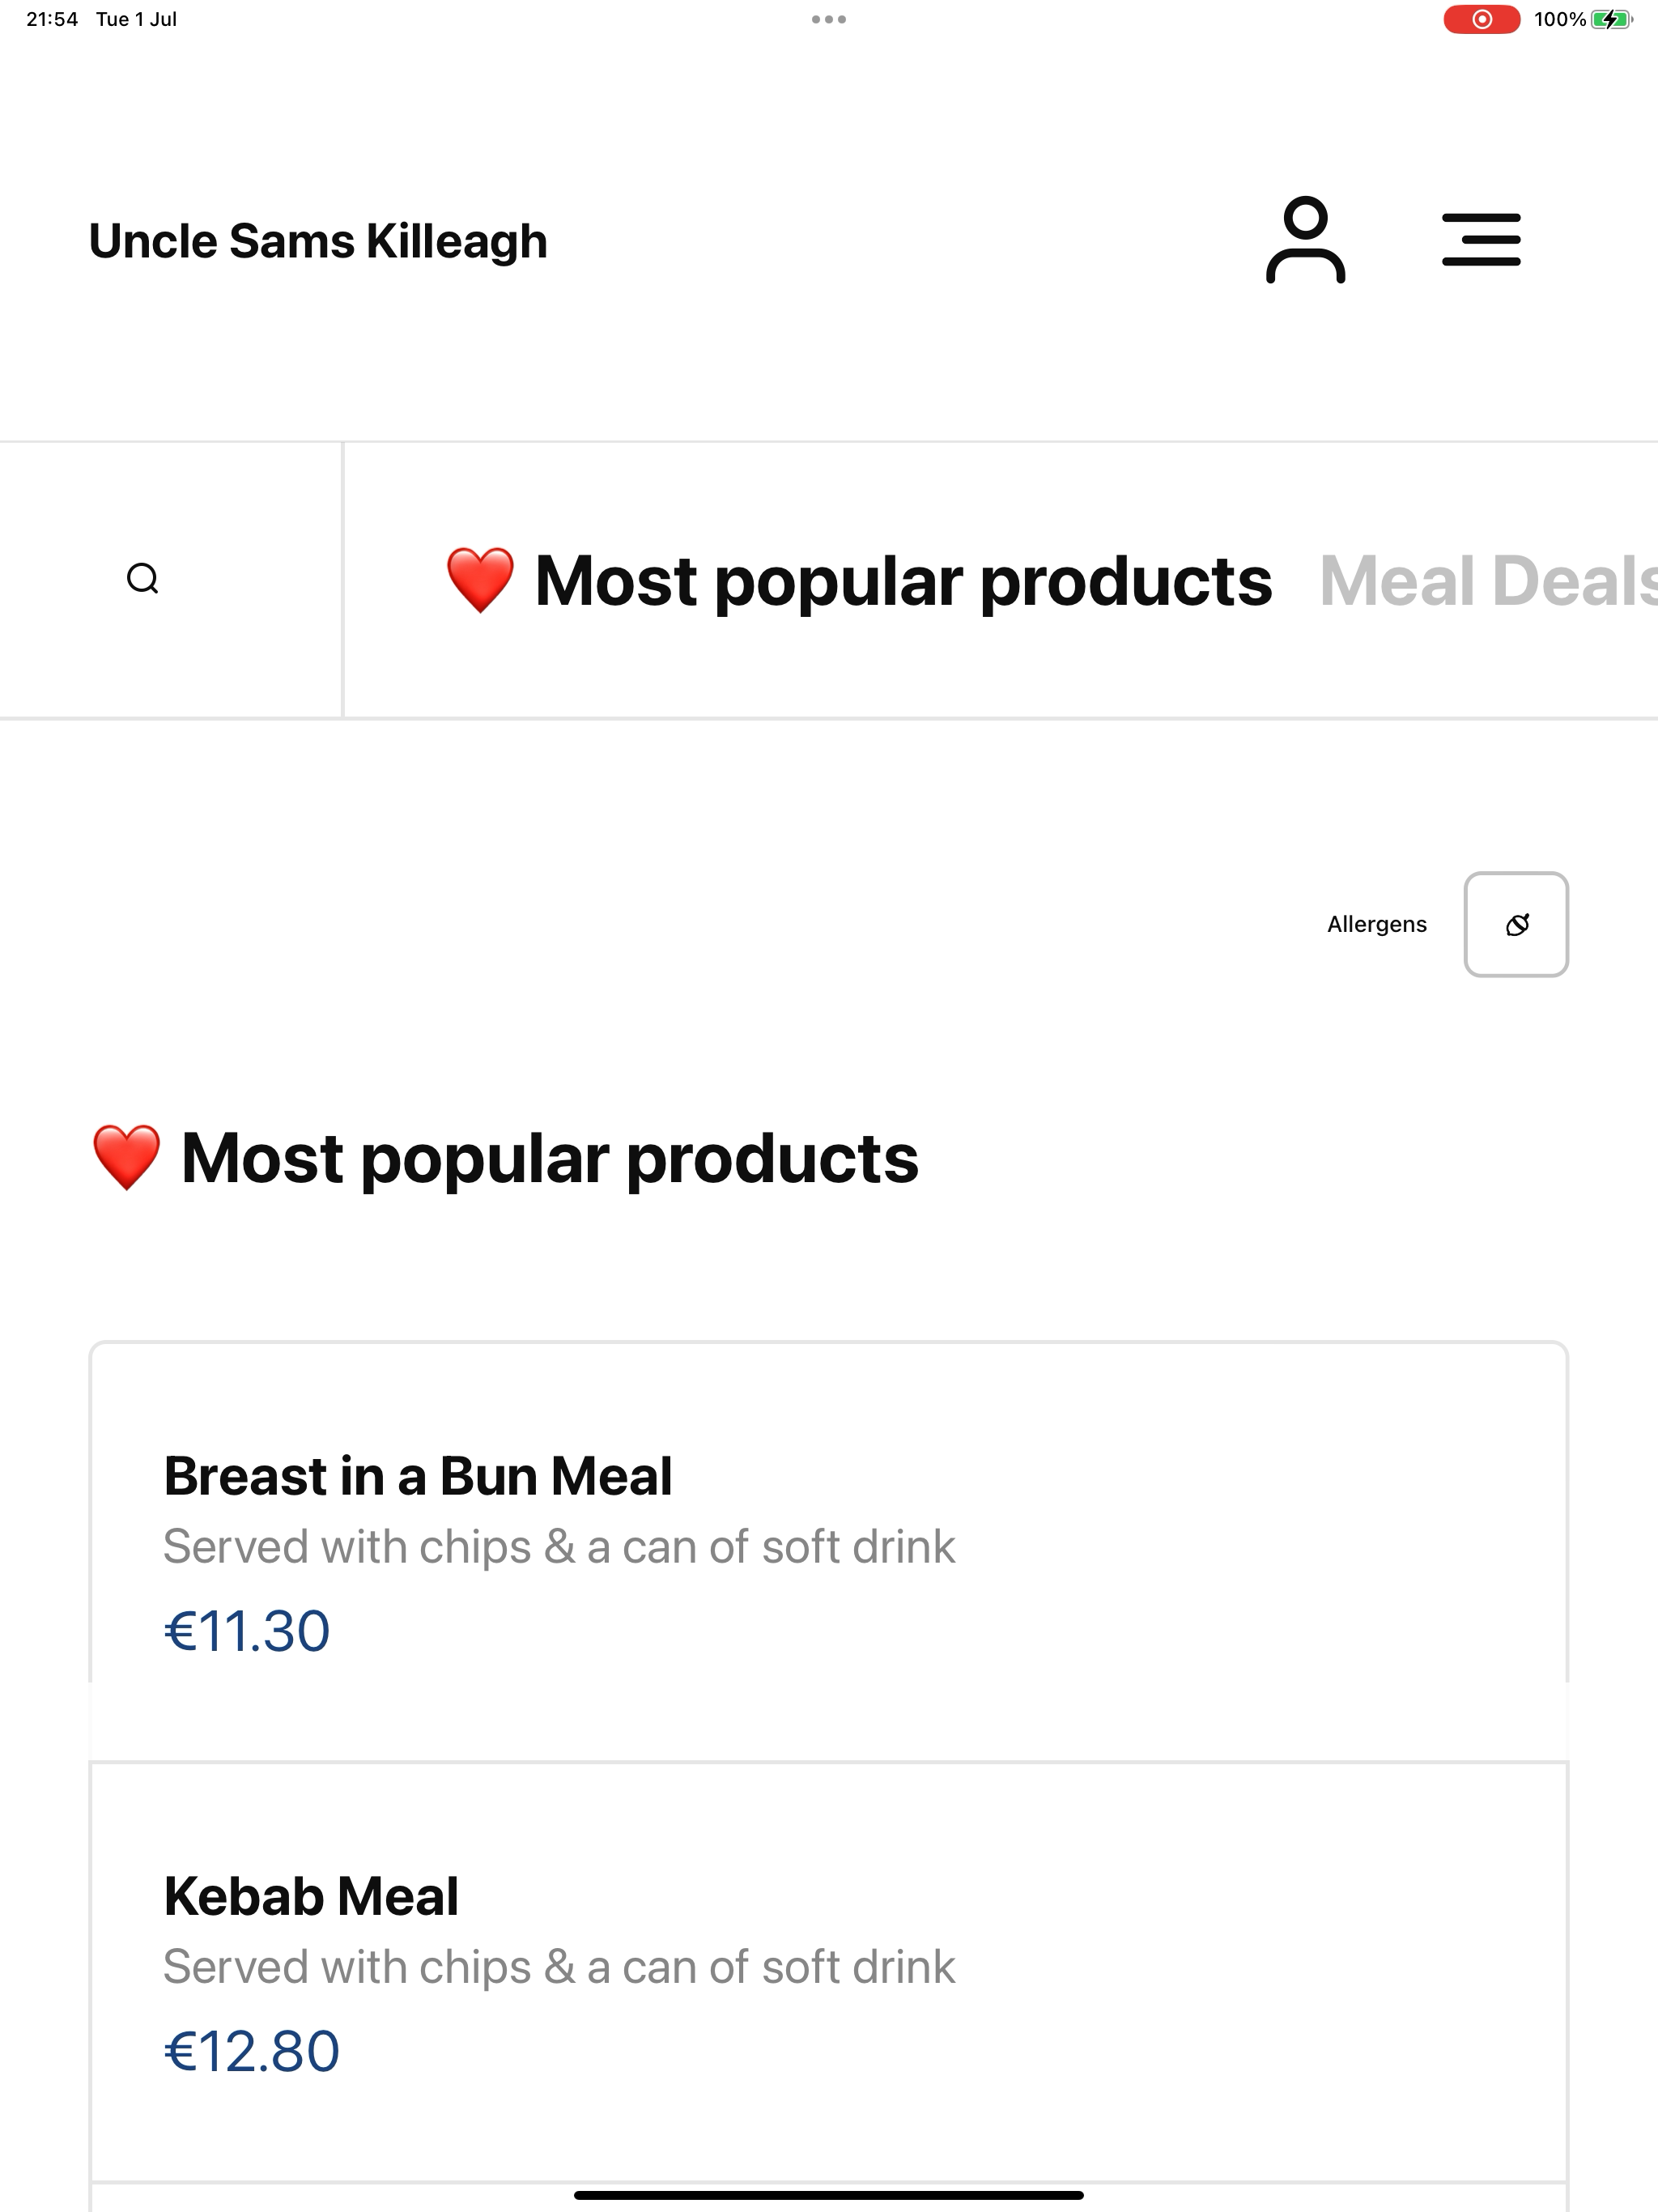Switch to the Meal Deals tab
Image resolution: width=1658 pixels, height=2212 pixels.
[1488, 580]
